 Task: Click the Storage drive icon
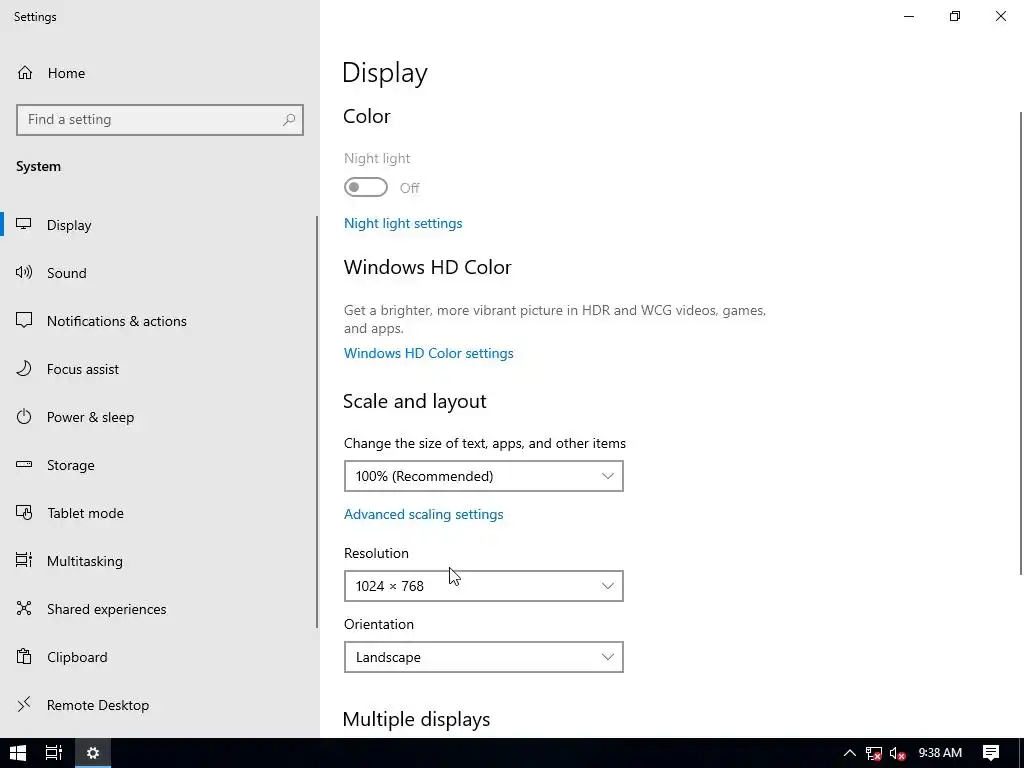[24, 464]
